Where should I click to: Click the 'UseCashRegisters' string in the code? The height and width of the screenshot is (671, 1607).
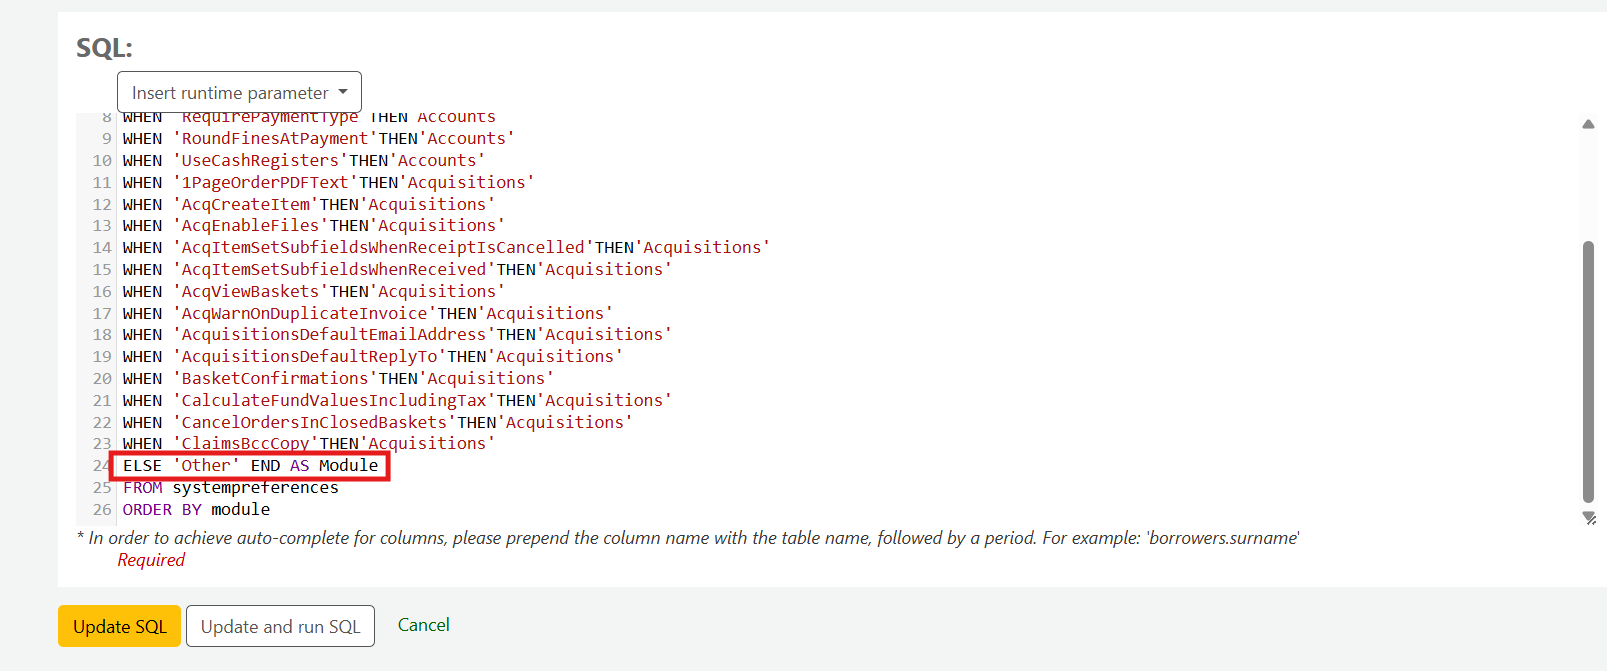click(x=259, y=161)
